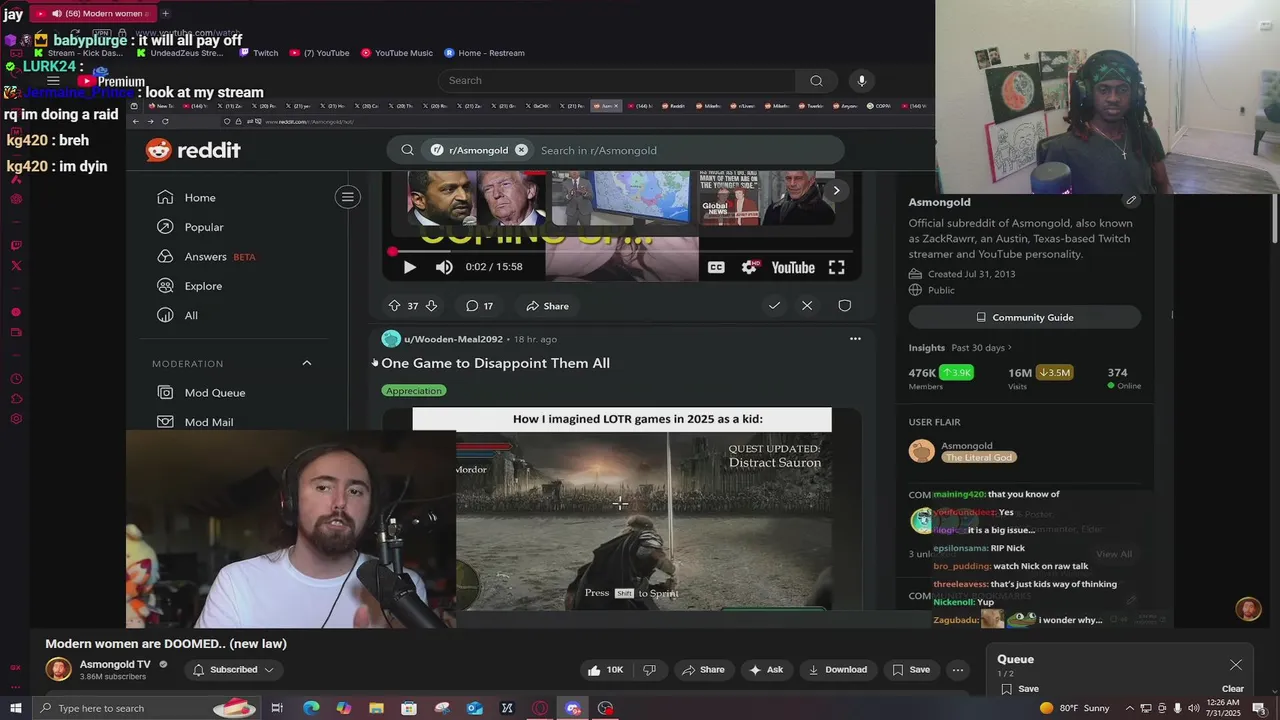Activate YouTube voice search microphone
Viewport: 1280px width, 720px height.
tap(862, 80)
